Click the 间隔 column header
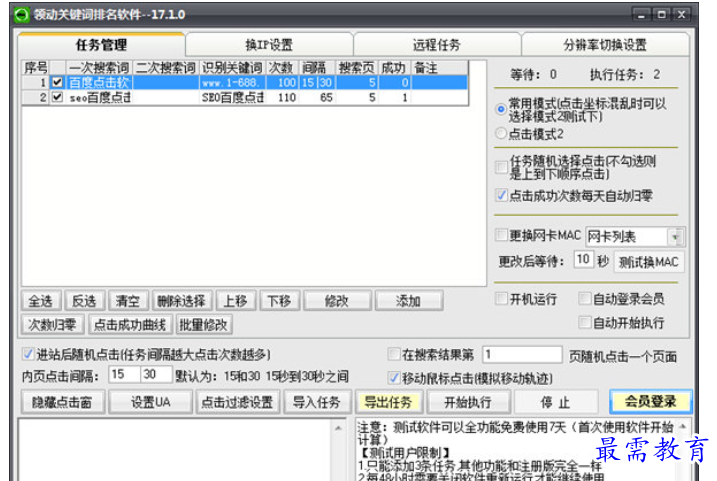The height and width of the screenshot is (481, 717). point(317,68)
